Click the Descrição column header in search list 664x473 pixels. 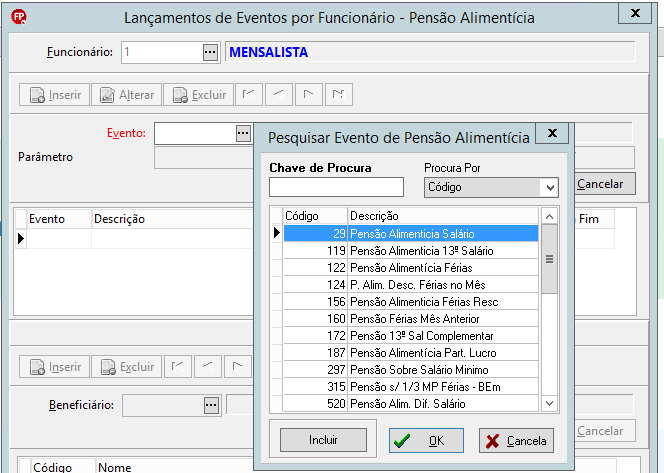(443, 216)
